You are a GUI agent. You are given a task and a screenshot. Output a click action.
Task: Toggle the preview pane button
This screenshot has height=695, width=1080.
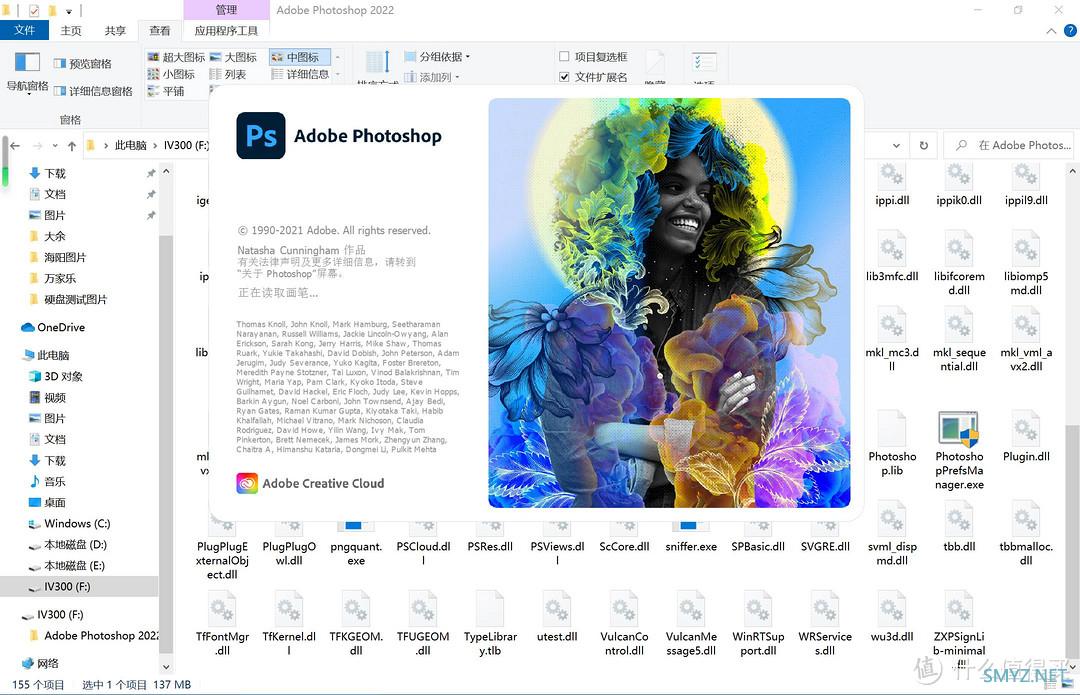tap(83, 63)
